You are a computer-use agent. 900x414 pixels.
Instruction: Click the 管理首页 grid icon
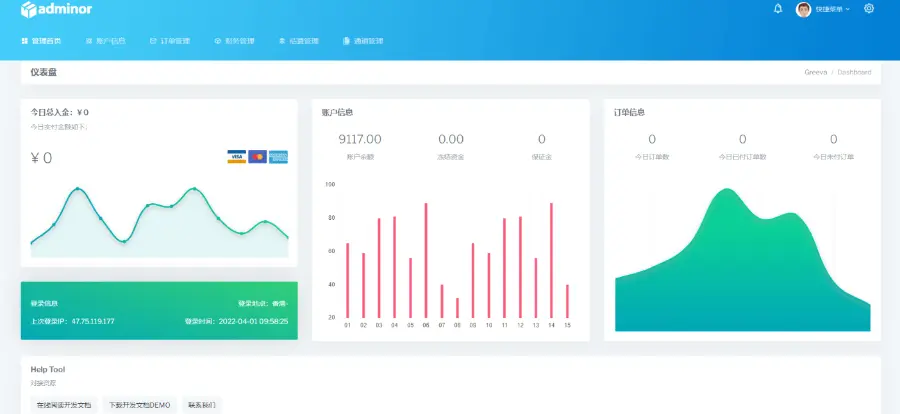[24, 41]
